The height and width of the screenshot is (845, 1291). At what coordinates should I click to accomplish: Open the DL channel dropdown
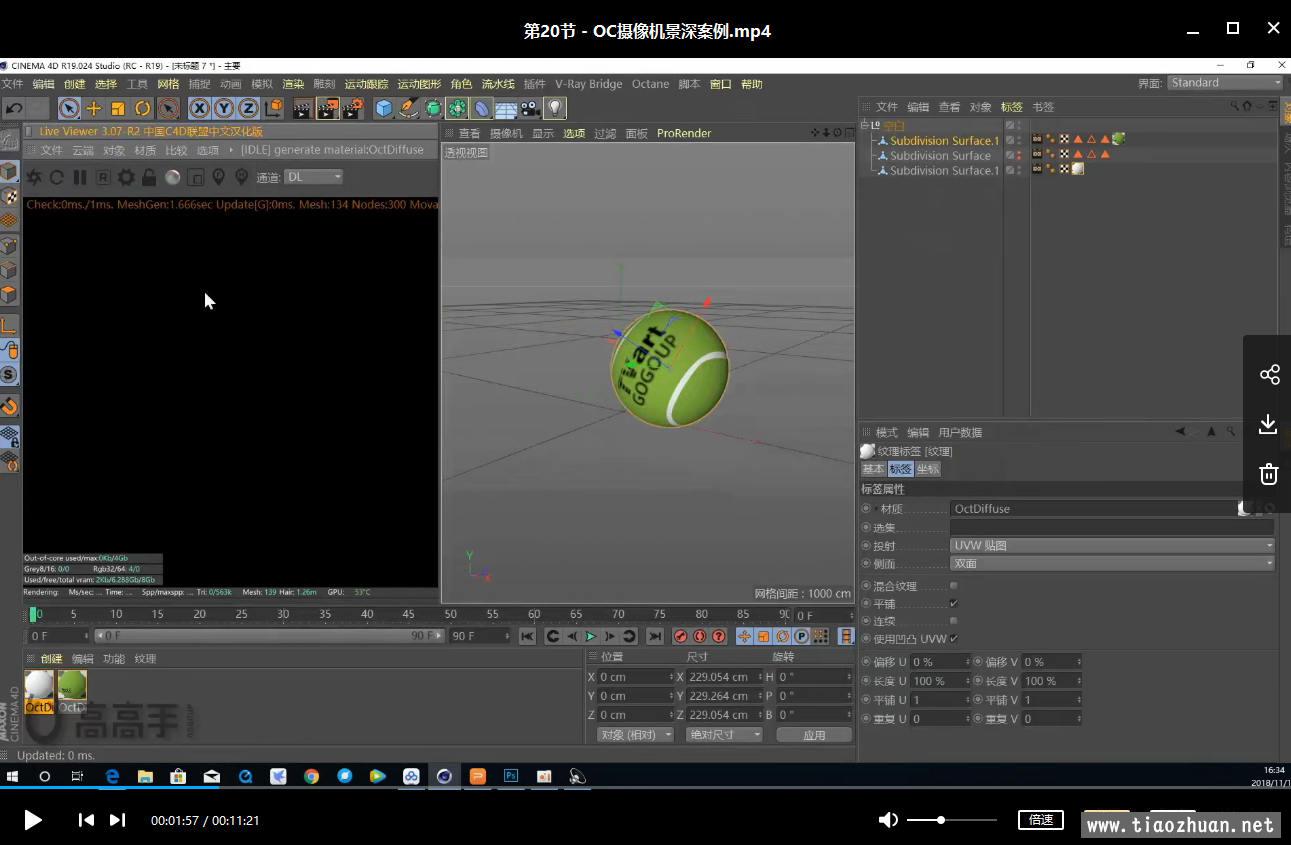tap(313, 177)
